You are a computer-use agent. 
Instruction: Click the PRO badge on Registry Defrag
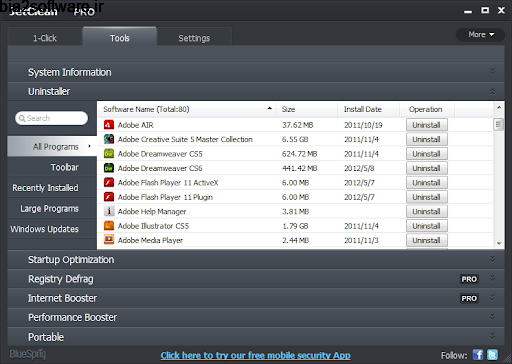(469, 279)
